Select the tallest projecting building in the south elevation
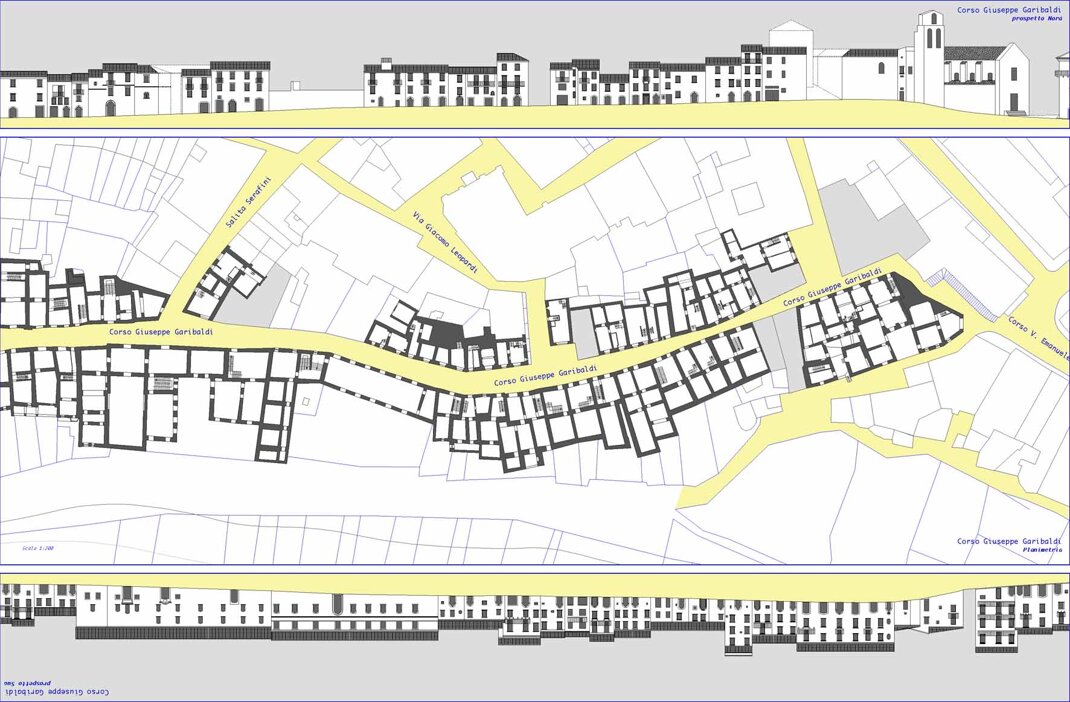Image resolution: width=1070 pixels, height=702 pixels. pos(739,626)
